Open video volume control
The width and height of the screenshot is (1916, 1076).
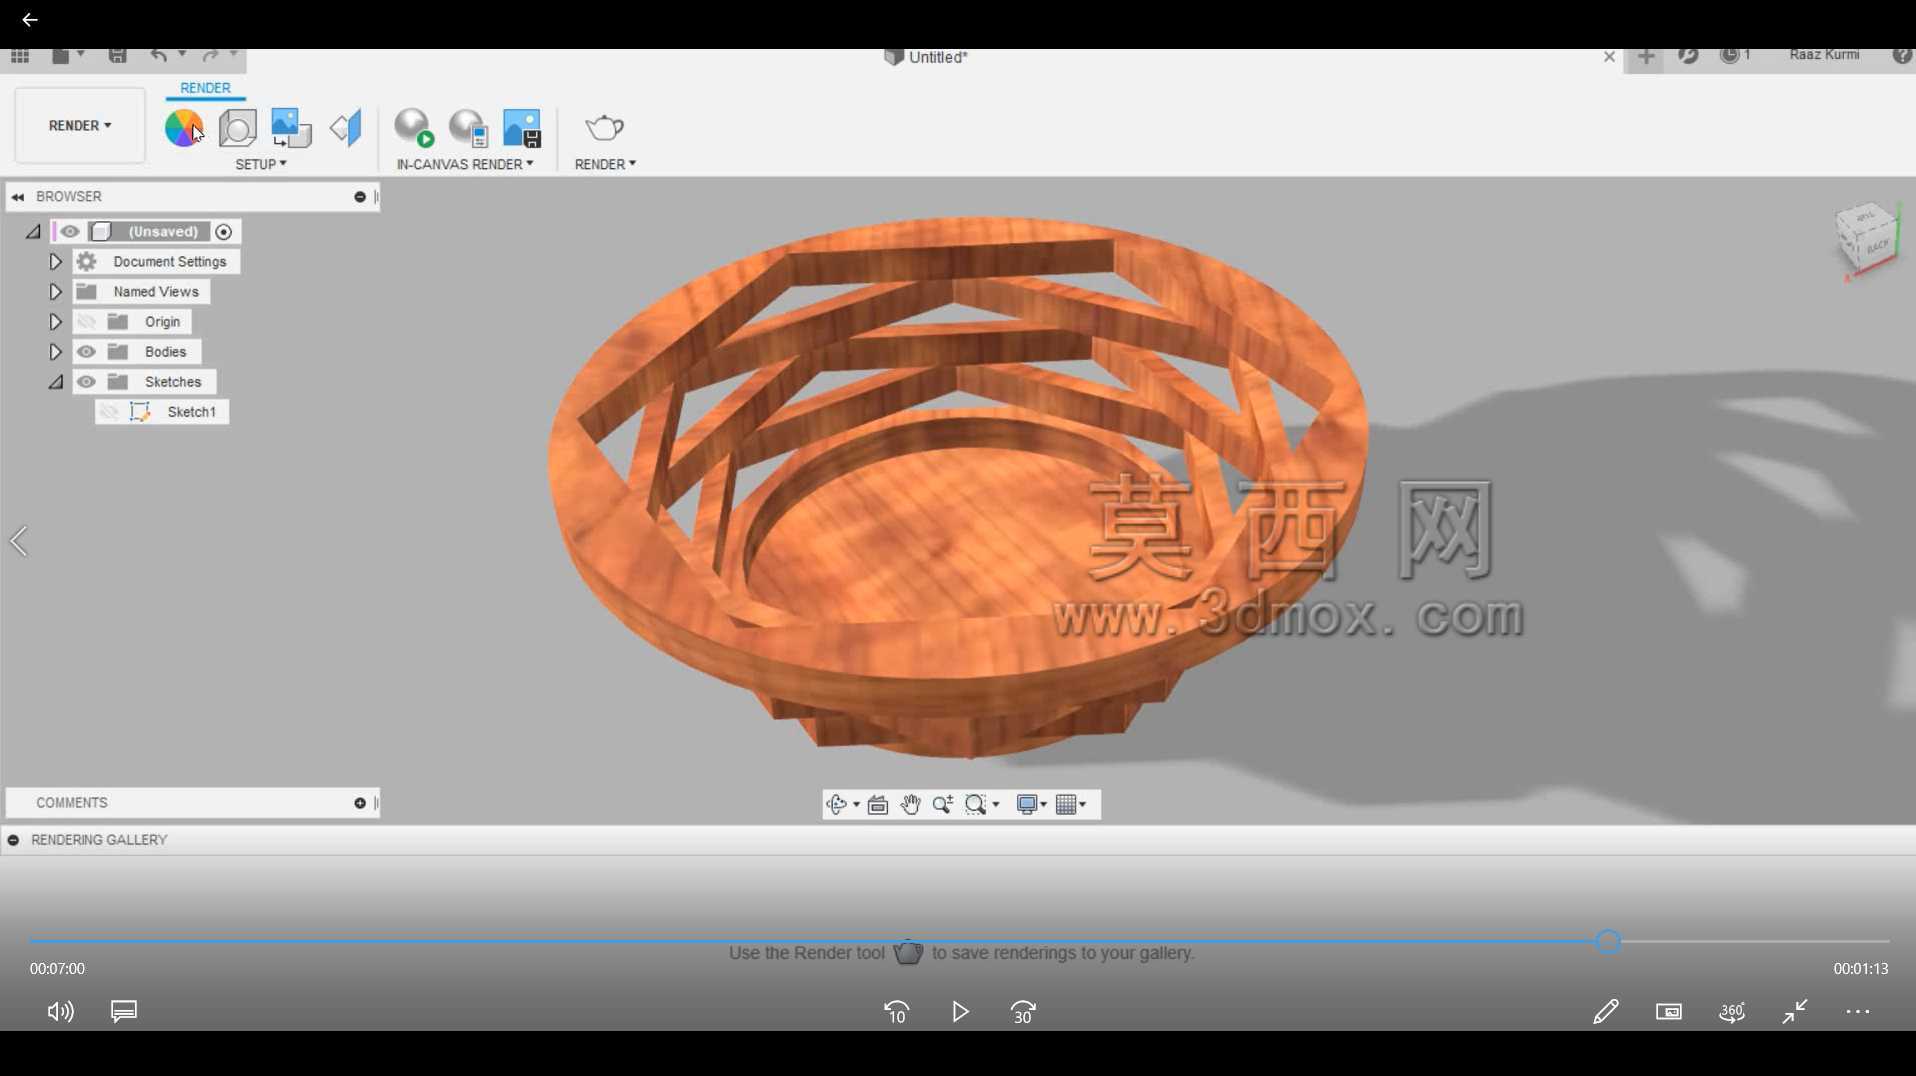[x=60, y=1012]
